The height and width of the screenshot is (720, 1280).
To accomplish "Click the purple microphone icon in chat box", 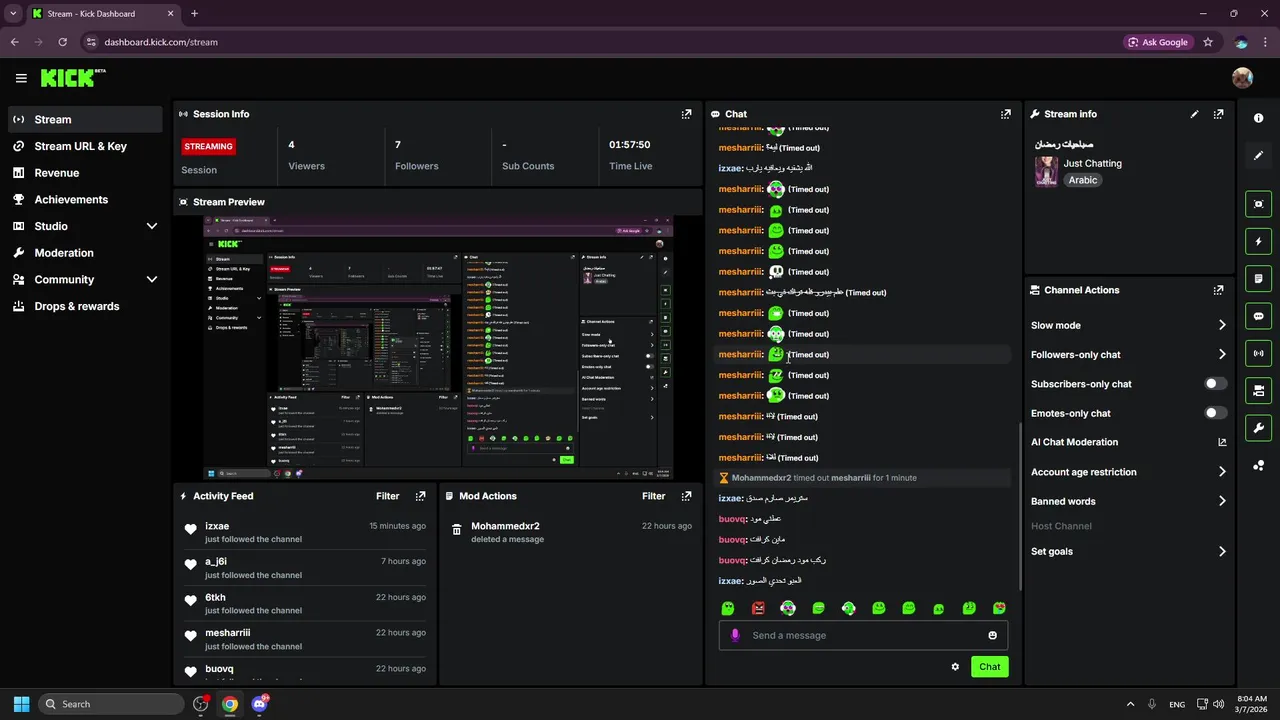I will click(x=735, y=635).
